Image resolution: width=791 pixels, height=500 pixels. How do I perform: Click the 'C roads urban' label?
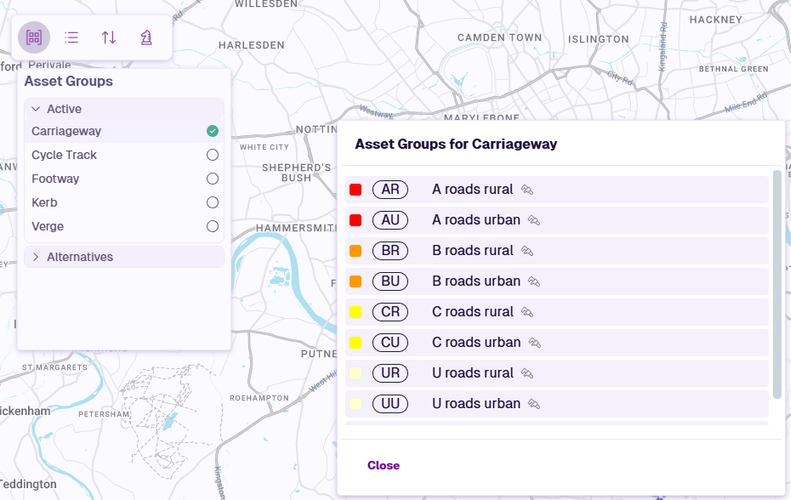(476, 343)
